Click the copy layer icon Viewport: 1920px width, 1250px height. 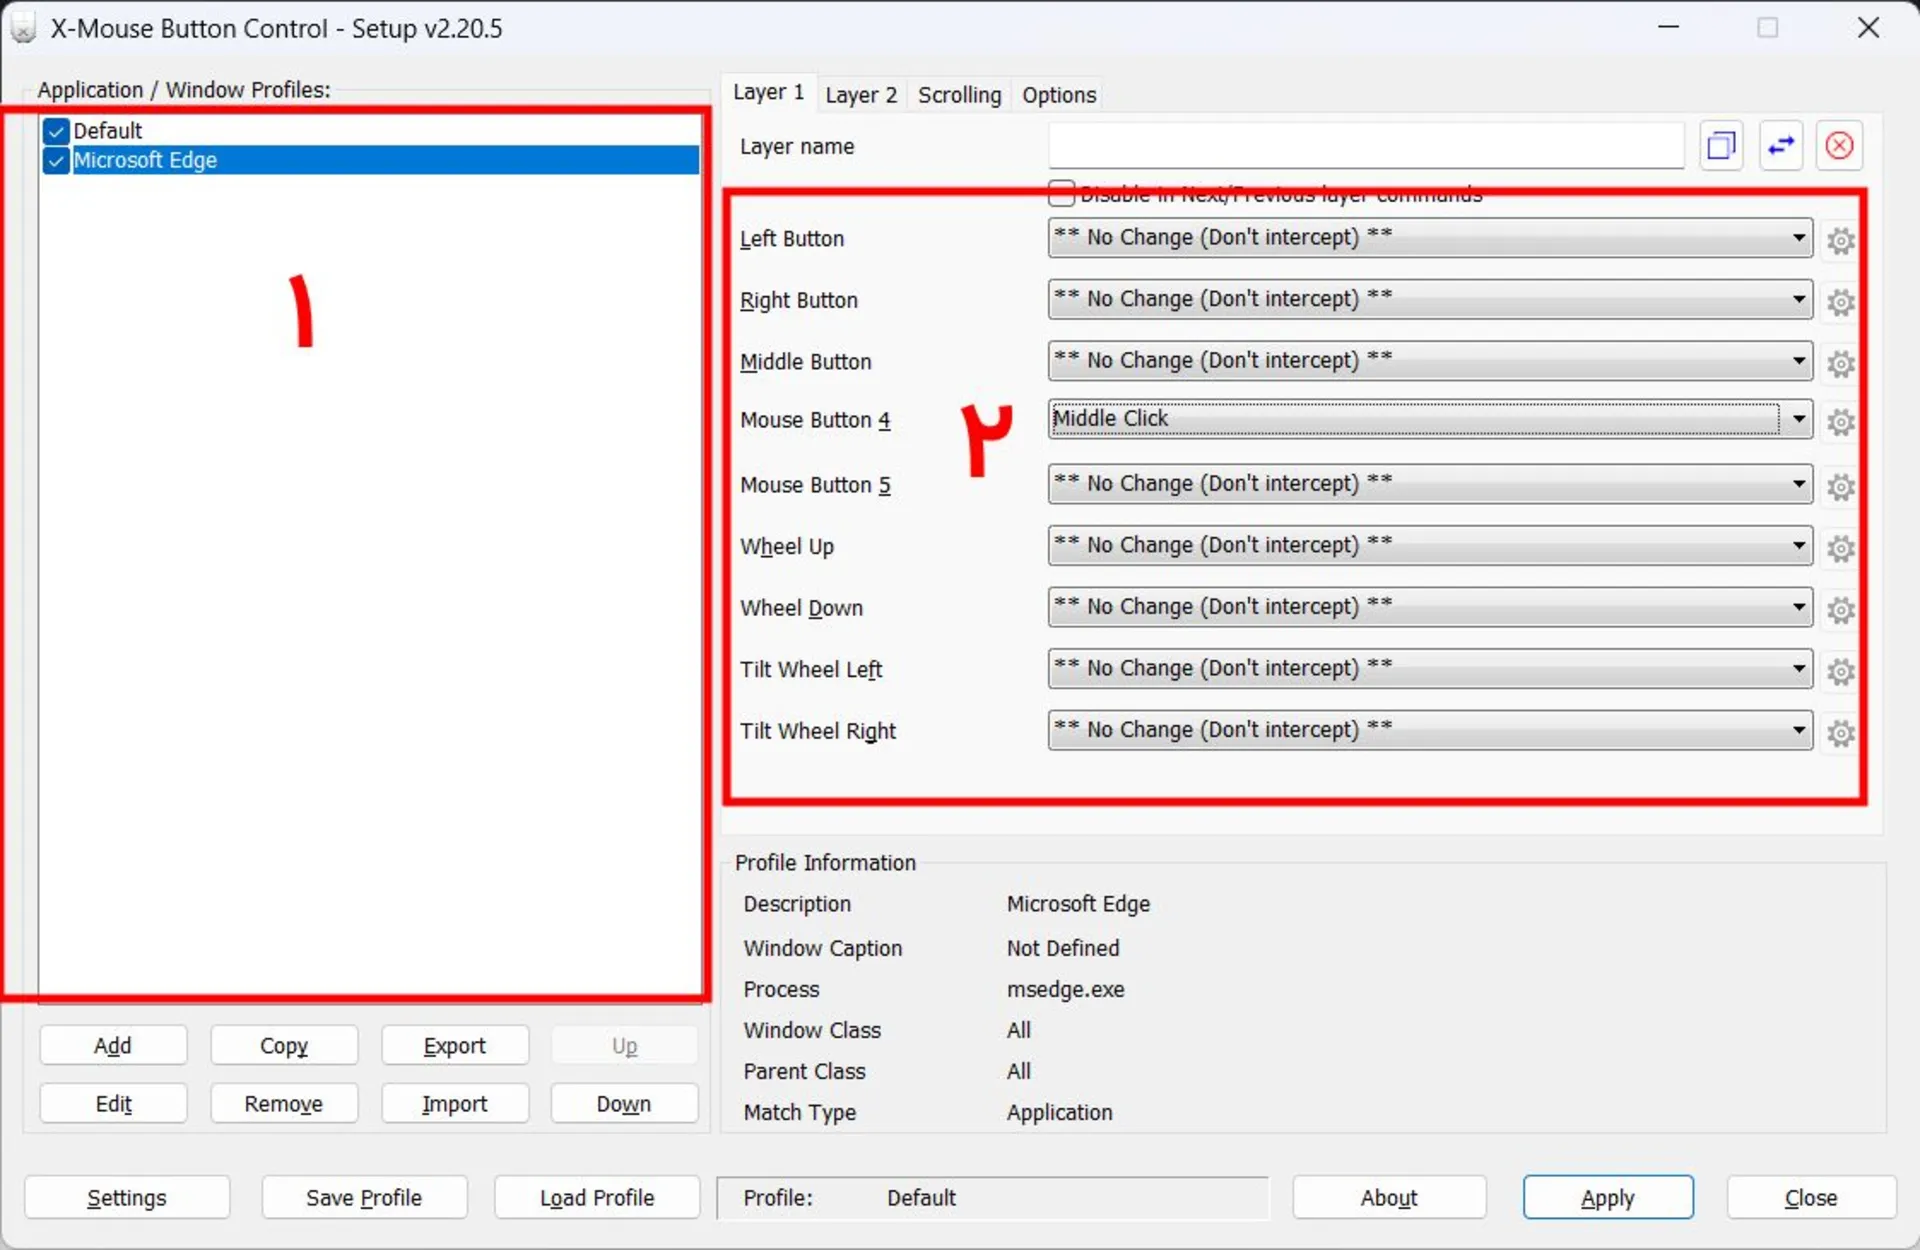tap(1722, 145)
